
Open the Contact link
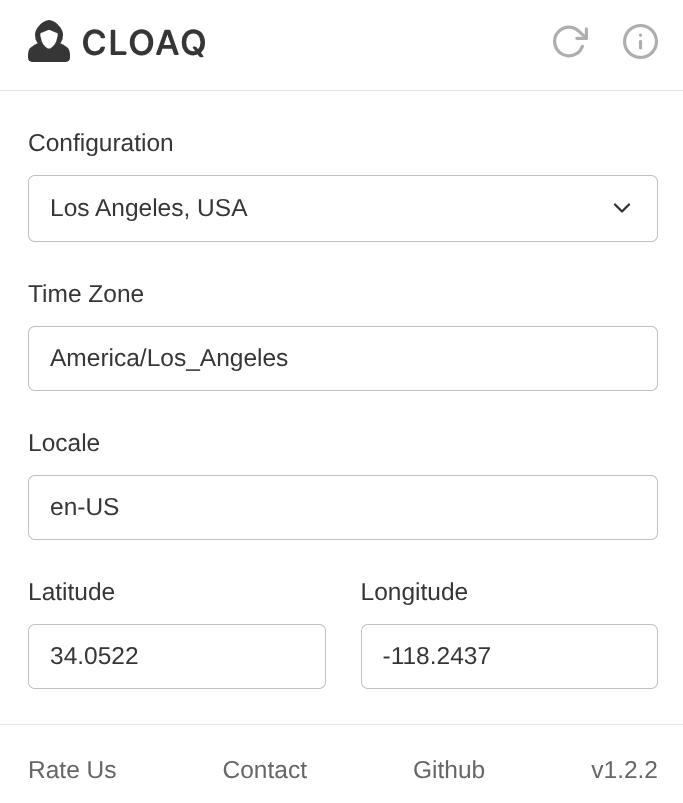point(265,770)
